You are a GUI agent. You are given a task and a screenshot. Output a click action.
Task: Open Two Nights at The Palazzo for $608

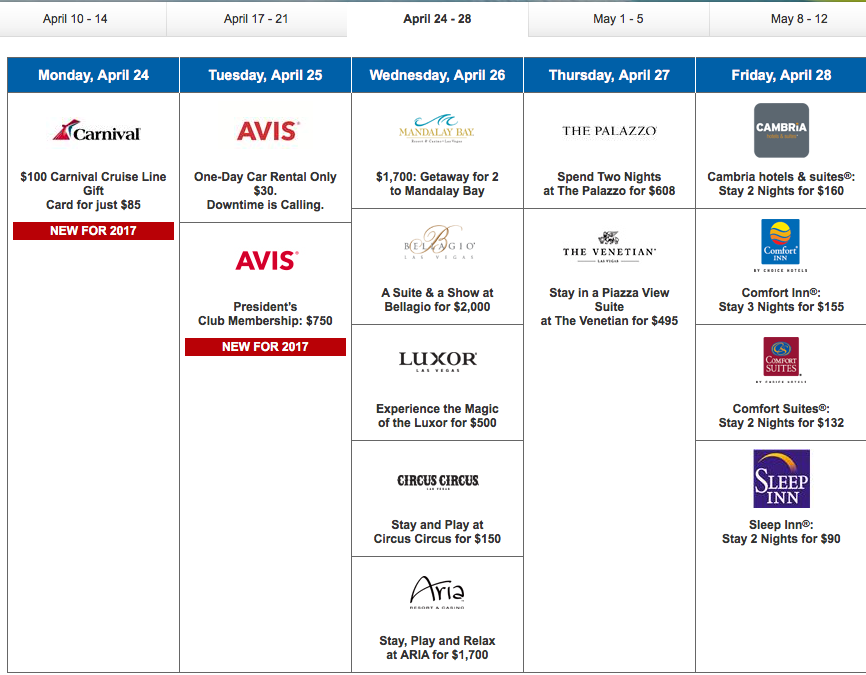(609, 184)
